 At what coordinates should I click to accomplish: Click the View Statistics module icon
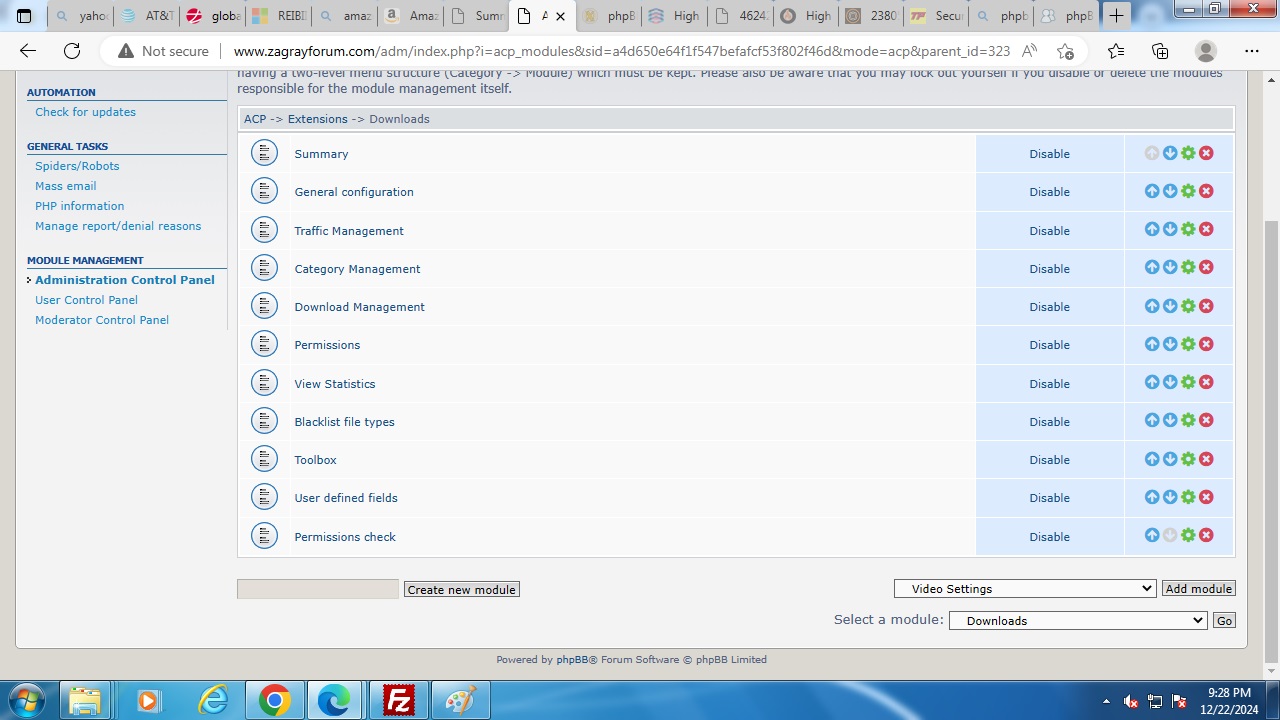[264, 383]
